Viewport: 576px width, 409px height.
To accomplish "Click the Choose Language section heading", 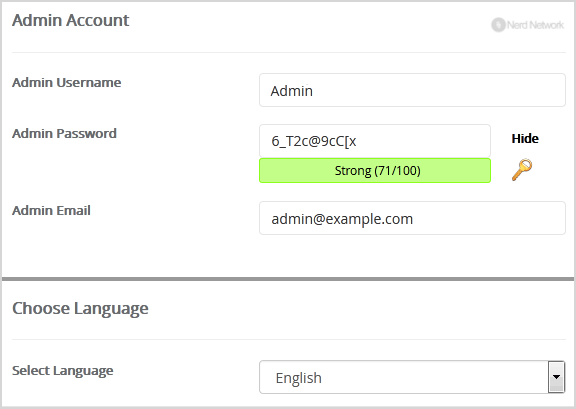I will pos(80,309).
